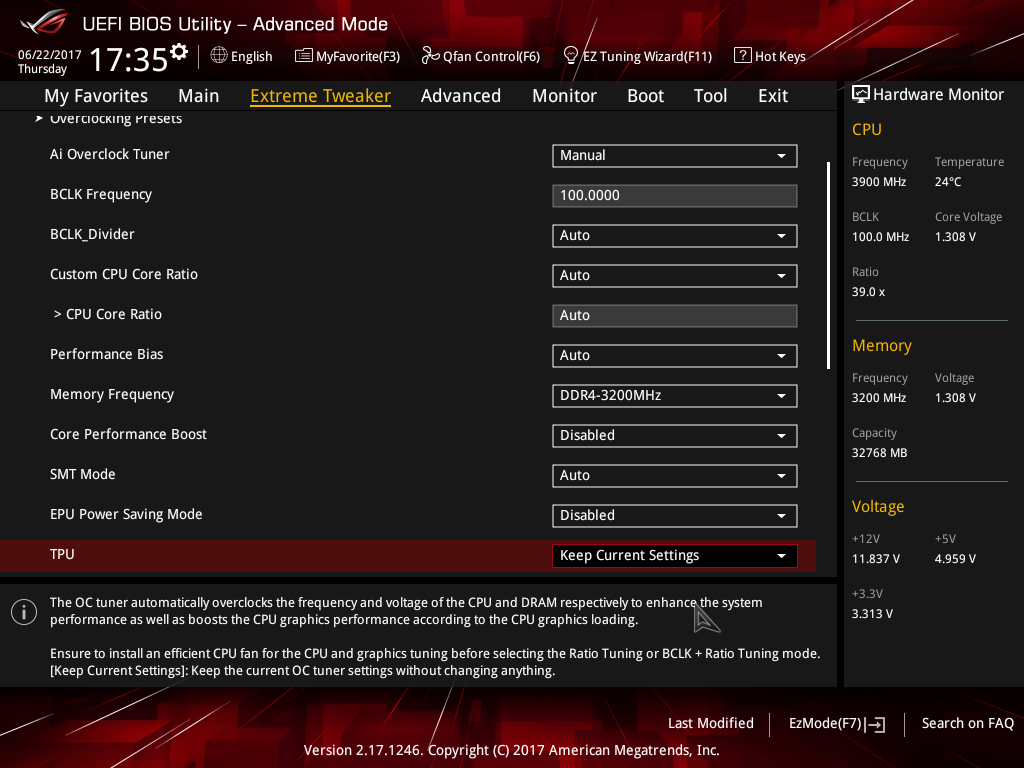Click the 17:35 clock display

(x=129, y=59)
